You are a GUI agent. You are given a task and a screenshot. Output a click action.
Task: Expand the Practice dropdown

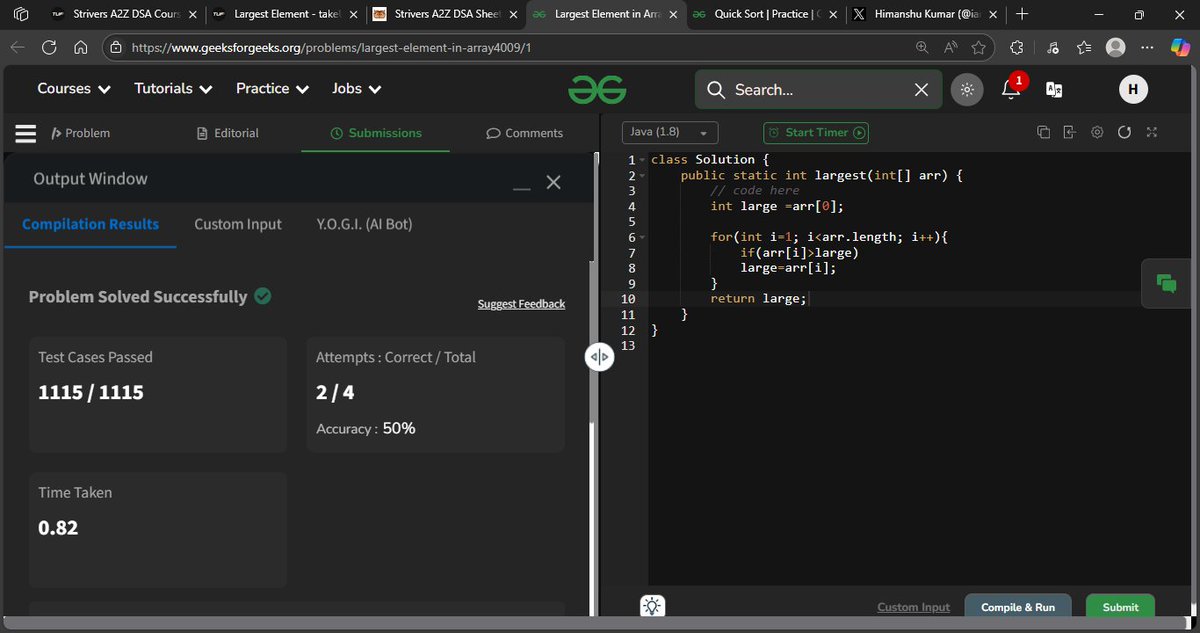[x=270, y=88]
